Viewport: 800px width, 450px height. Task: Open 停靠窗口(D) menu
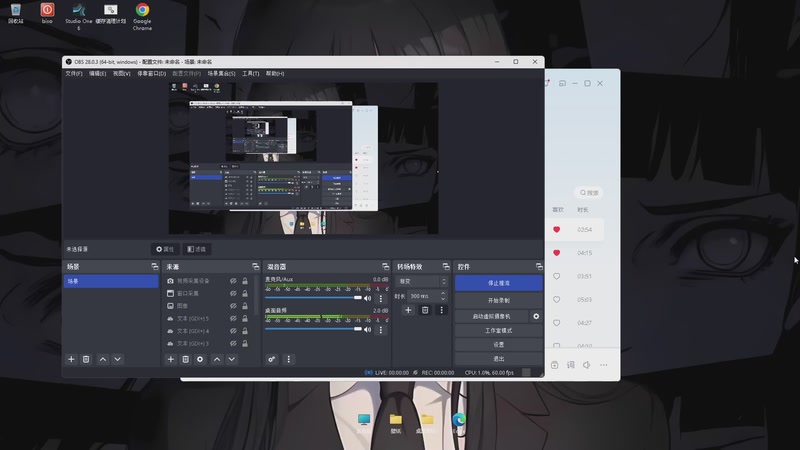pos(152,73)
